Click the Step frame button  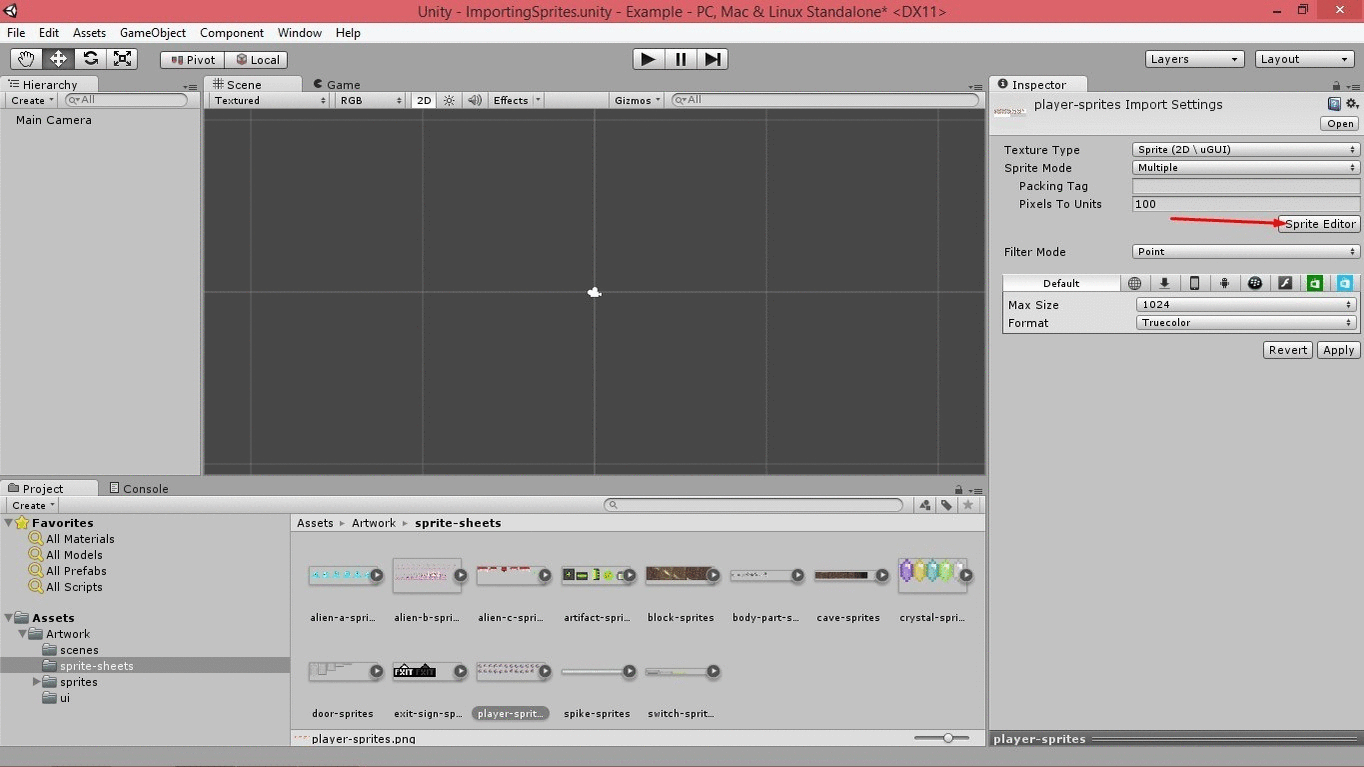click(x=712, y=59)
